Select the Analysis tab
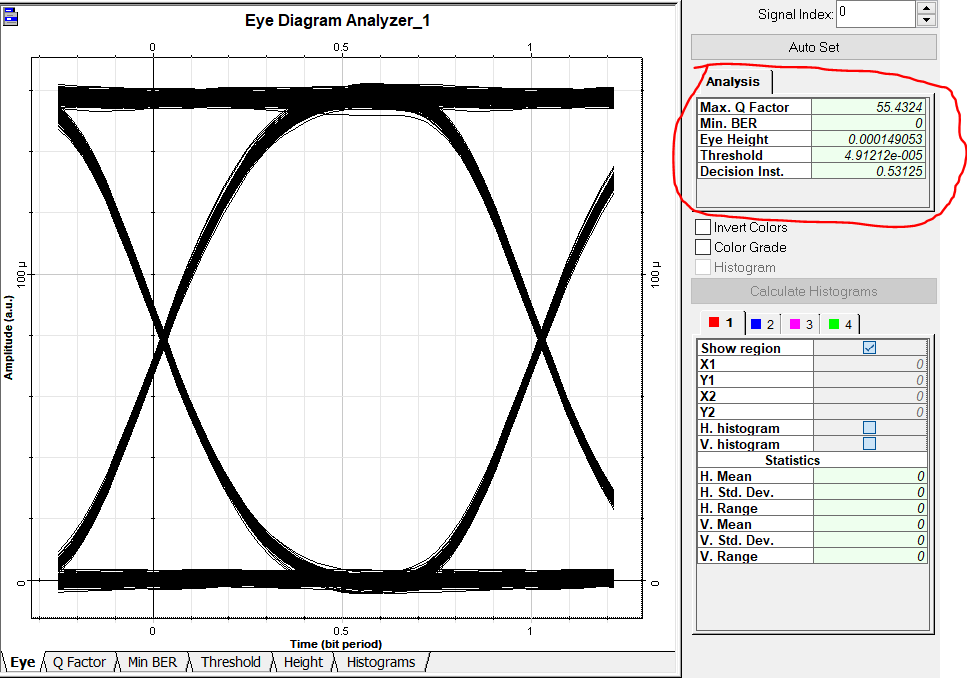Image resolution: width=967 pixels, height=678 pixels. [732, 81]
